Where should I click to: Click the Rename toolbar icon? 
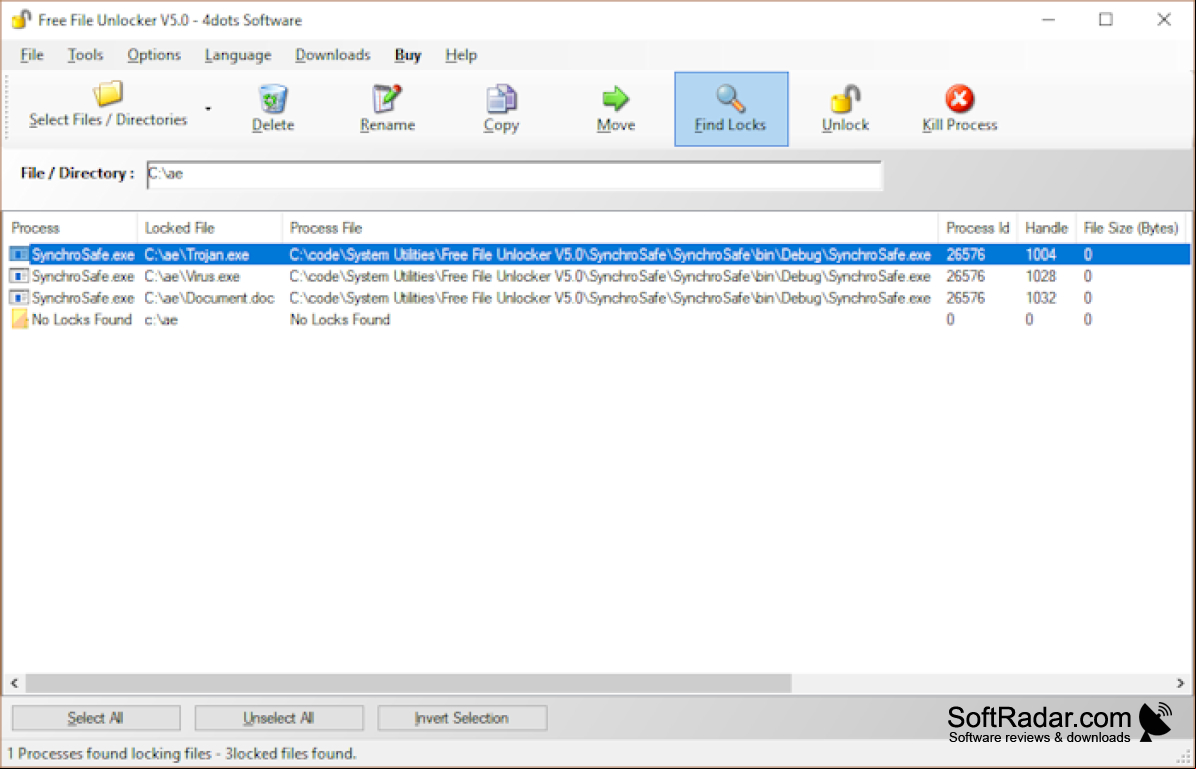click(x=387, y=98)
